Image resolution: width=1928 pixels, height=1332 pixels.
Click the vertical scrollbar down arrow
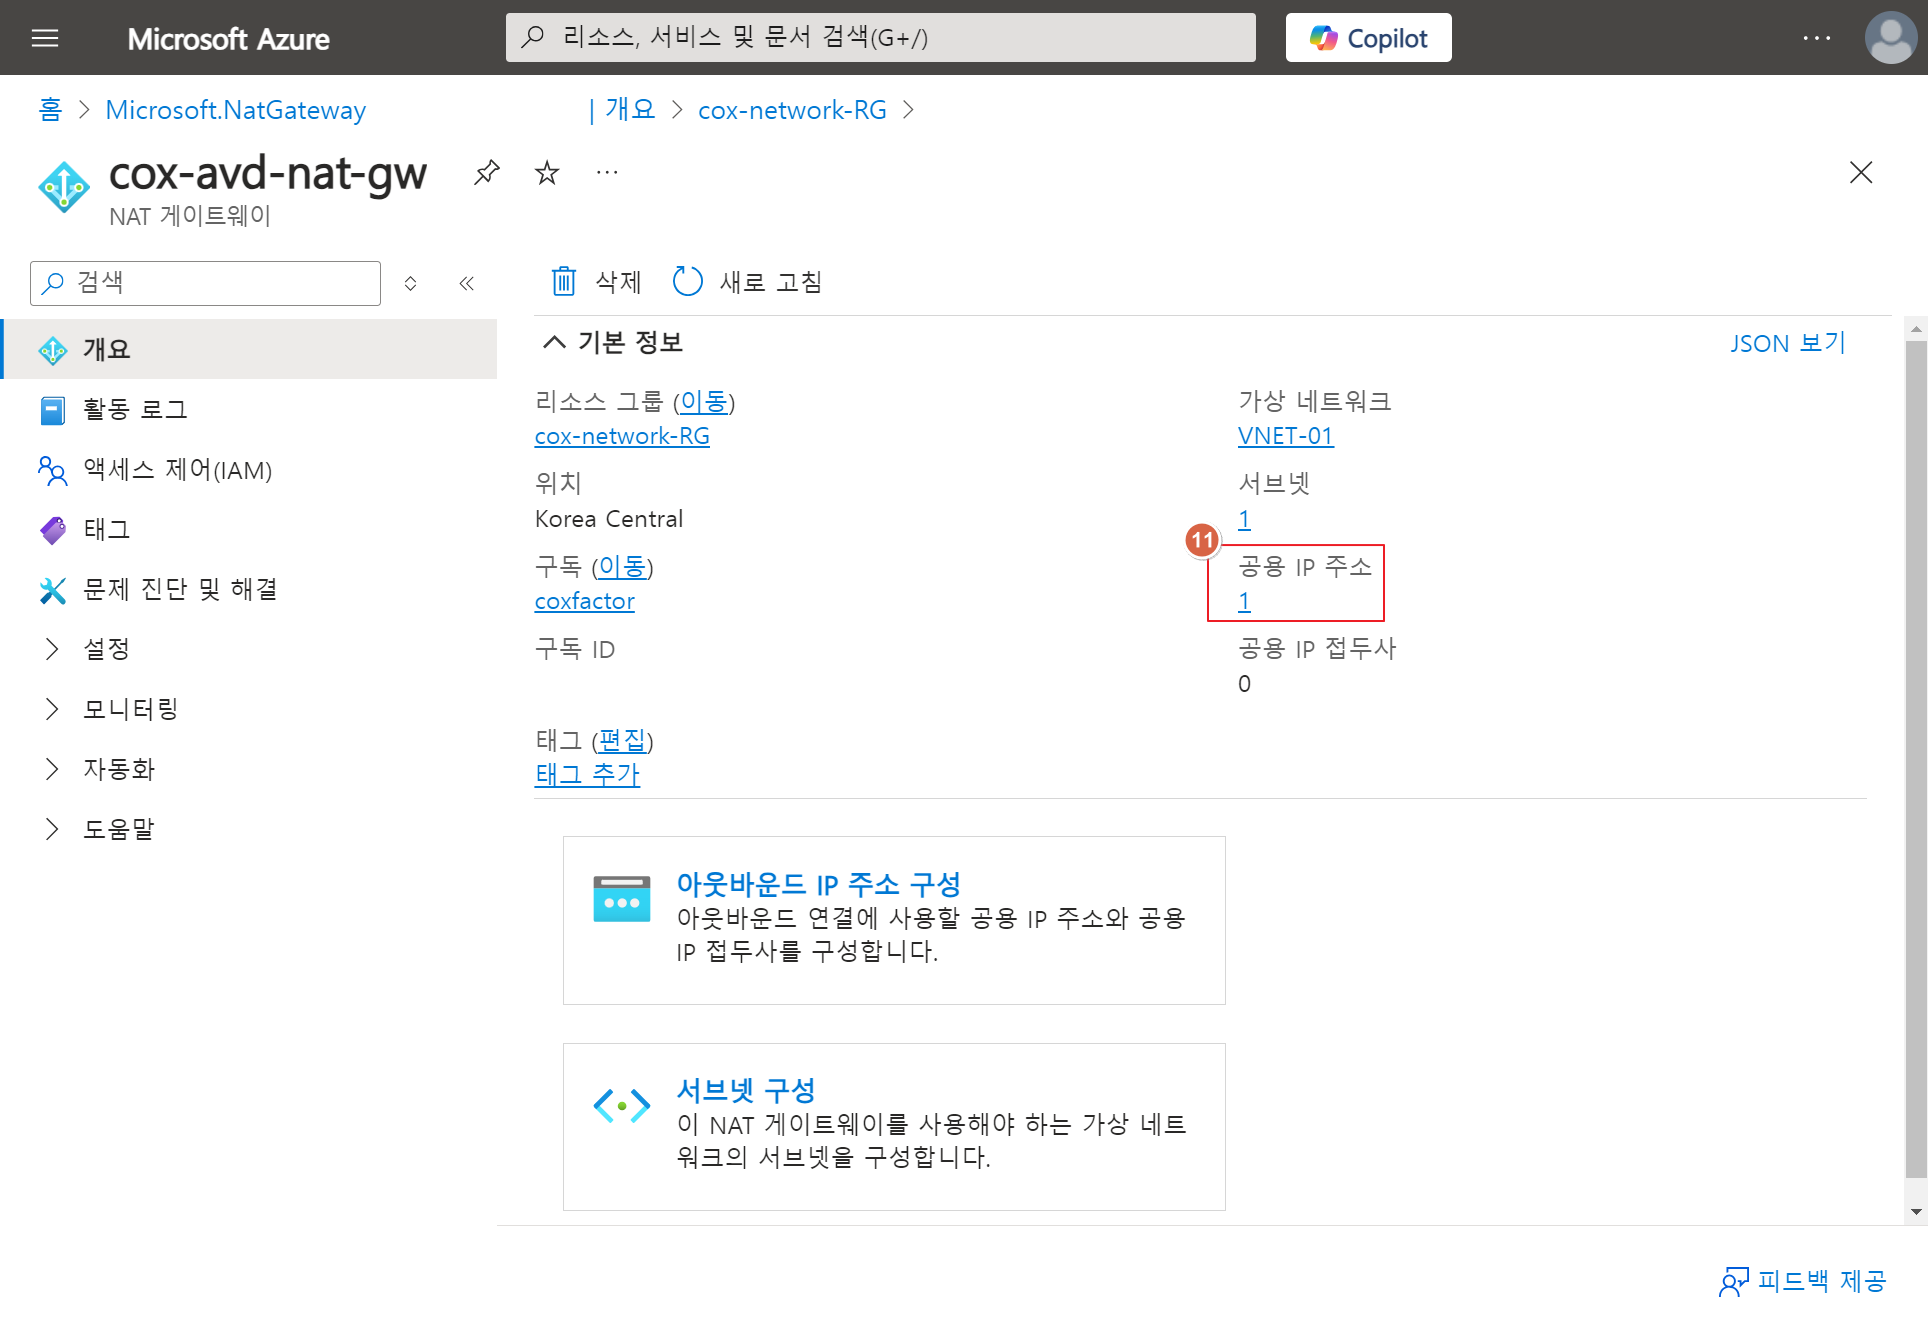coord(1916,1211)
